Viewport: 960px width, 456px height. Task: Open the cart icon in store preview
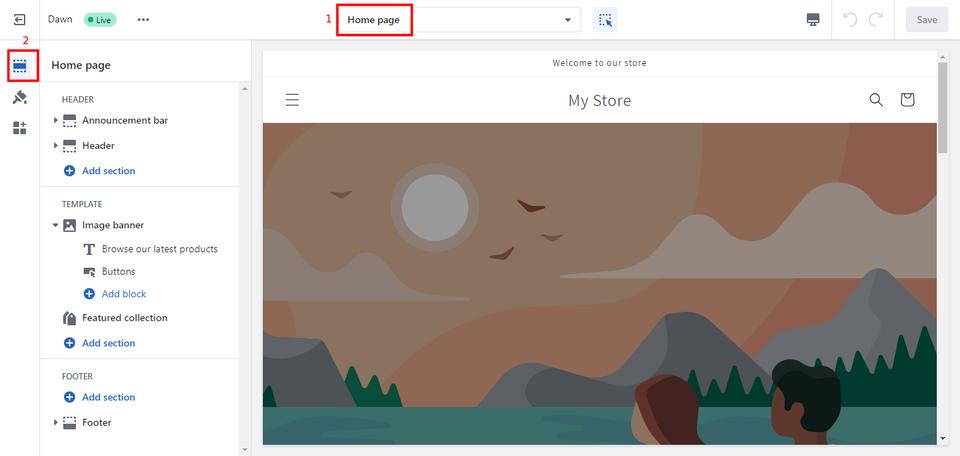tap(907, 100)
